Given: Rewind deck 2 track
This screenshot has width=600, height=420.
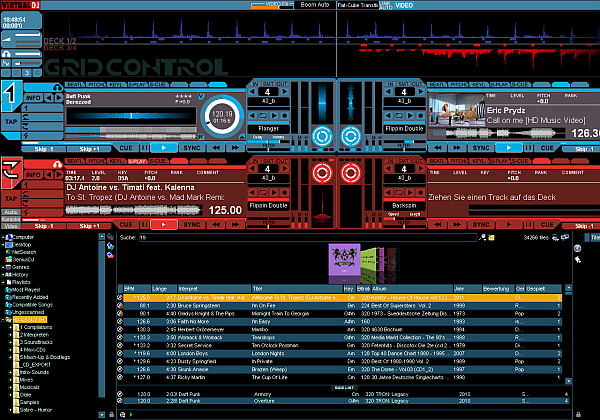Looking at the screenshot, I should pos(437,148).
